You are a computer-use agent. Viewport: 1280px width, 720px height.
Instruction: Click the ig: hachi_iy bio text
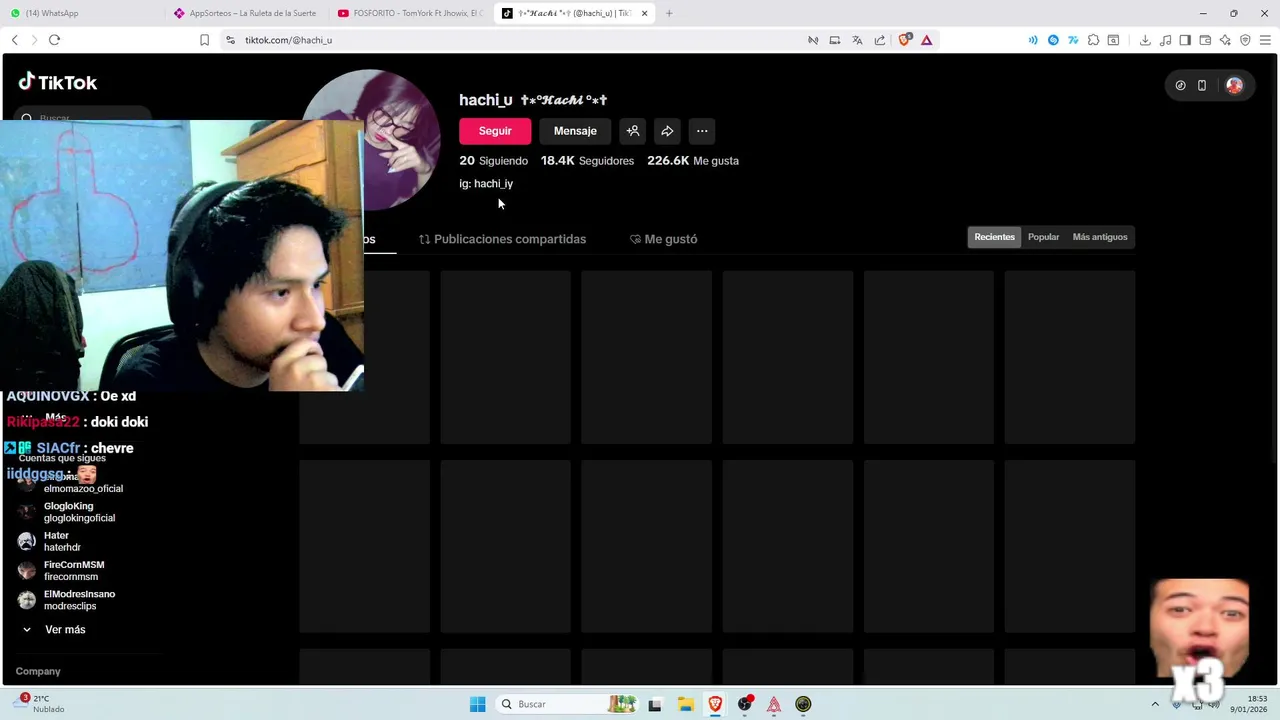486,184
